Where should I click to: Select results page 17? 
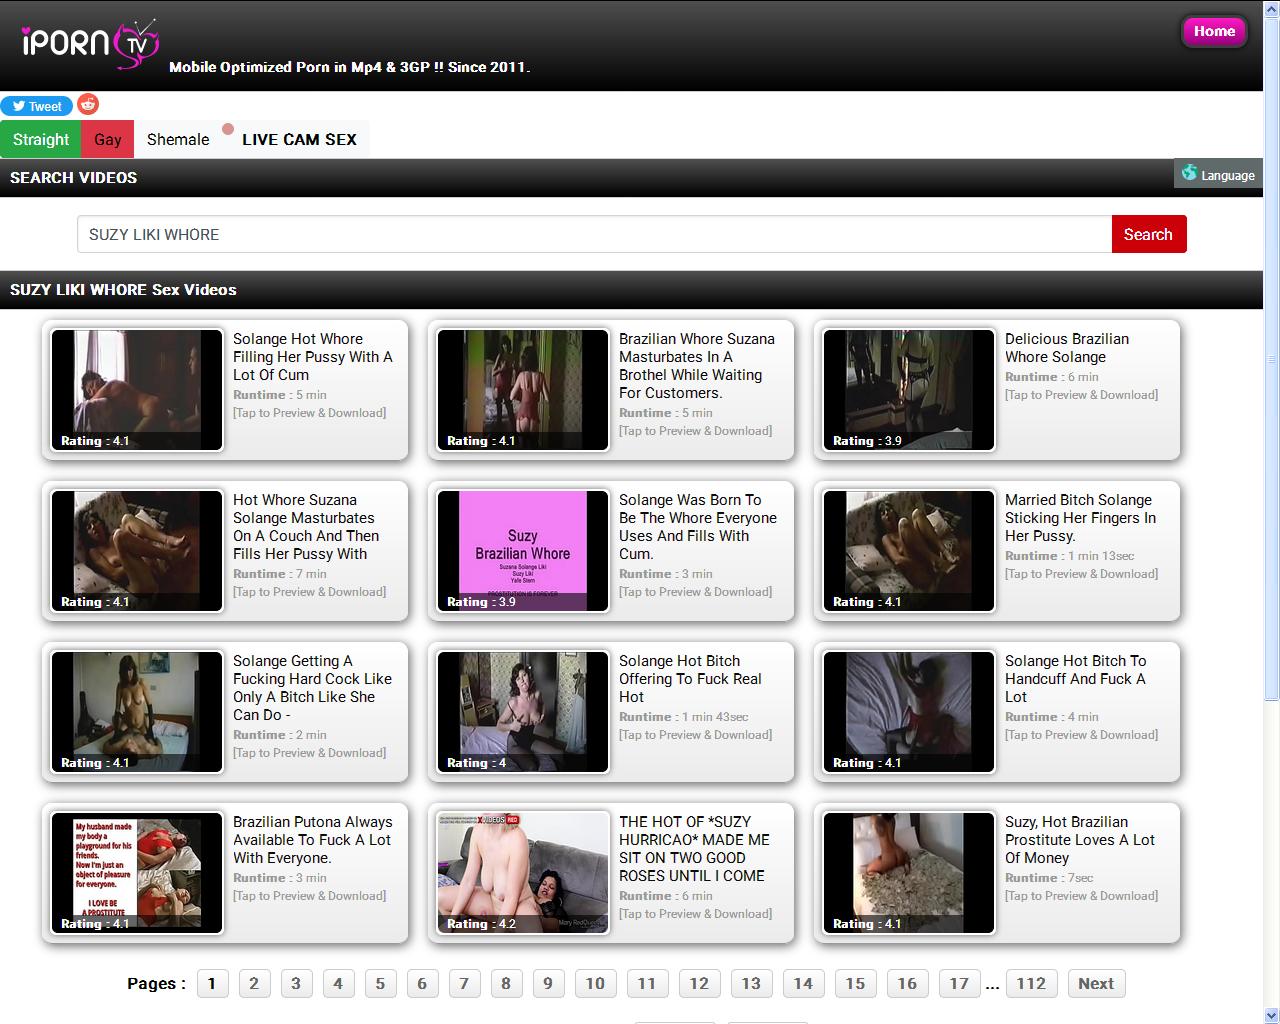(x=959, y=983)
